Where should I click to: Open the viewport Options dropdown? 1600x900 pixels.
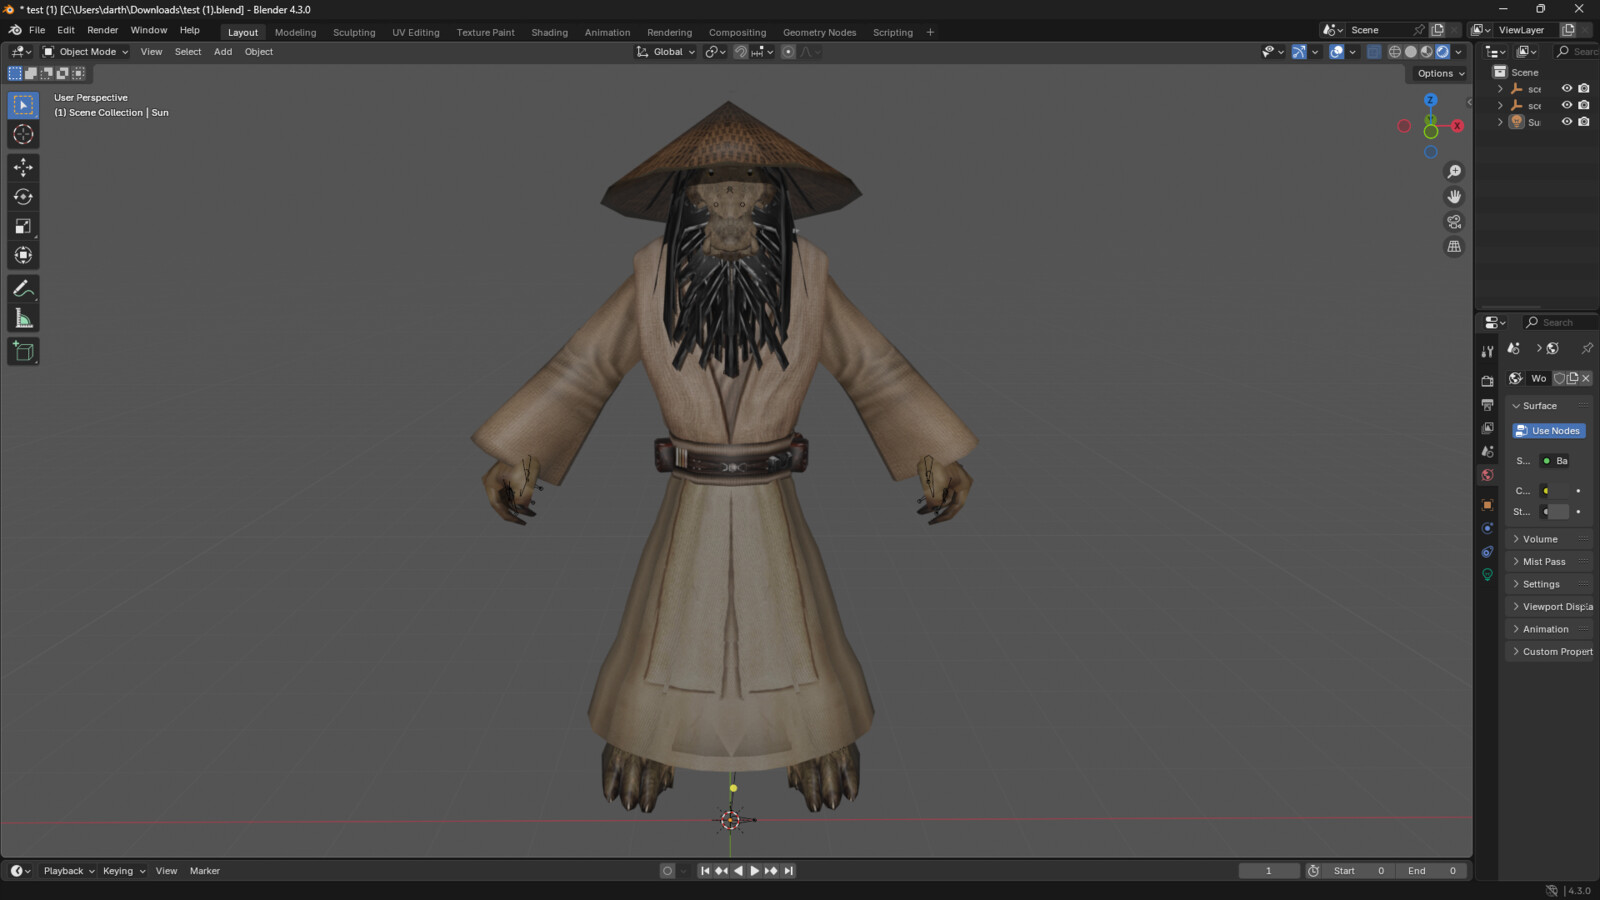point(1440,73)
